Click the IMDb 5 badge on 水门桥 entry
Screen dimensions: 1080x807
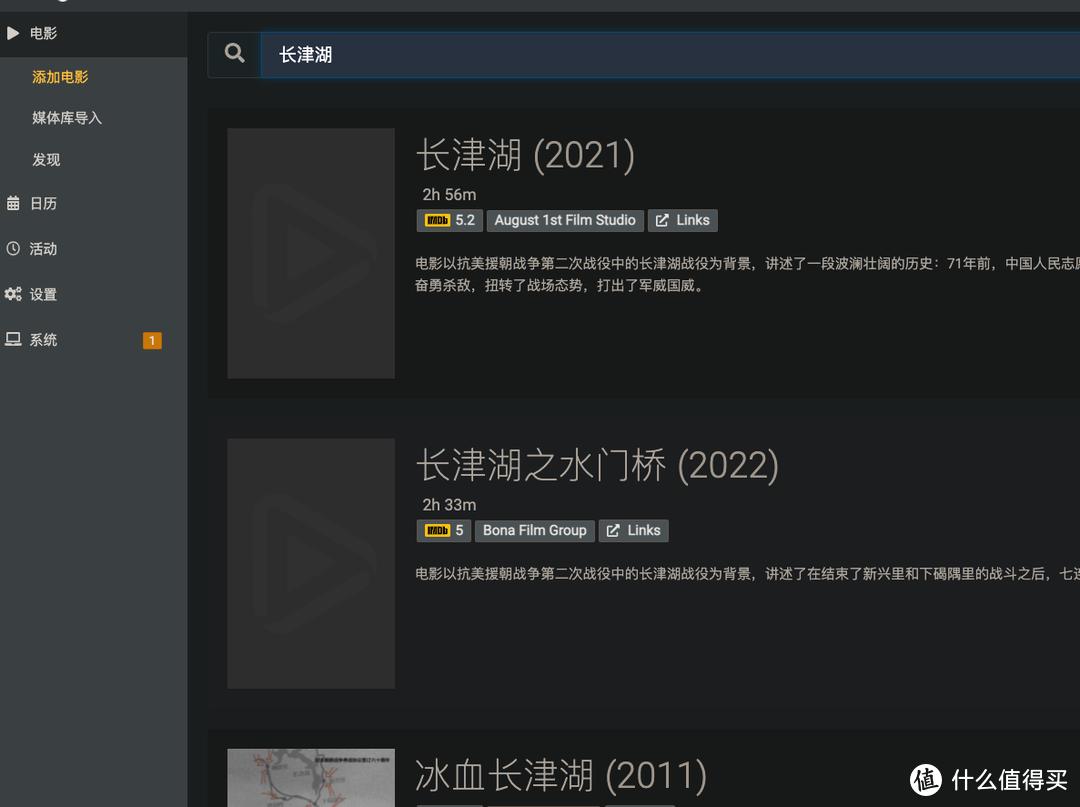tap(443, 530)
